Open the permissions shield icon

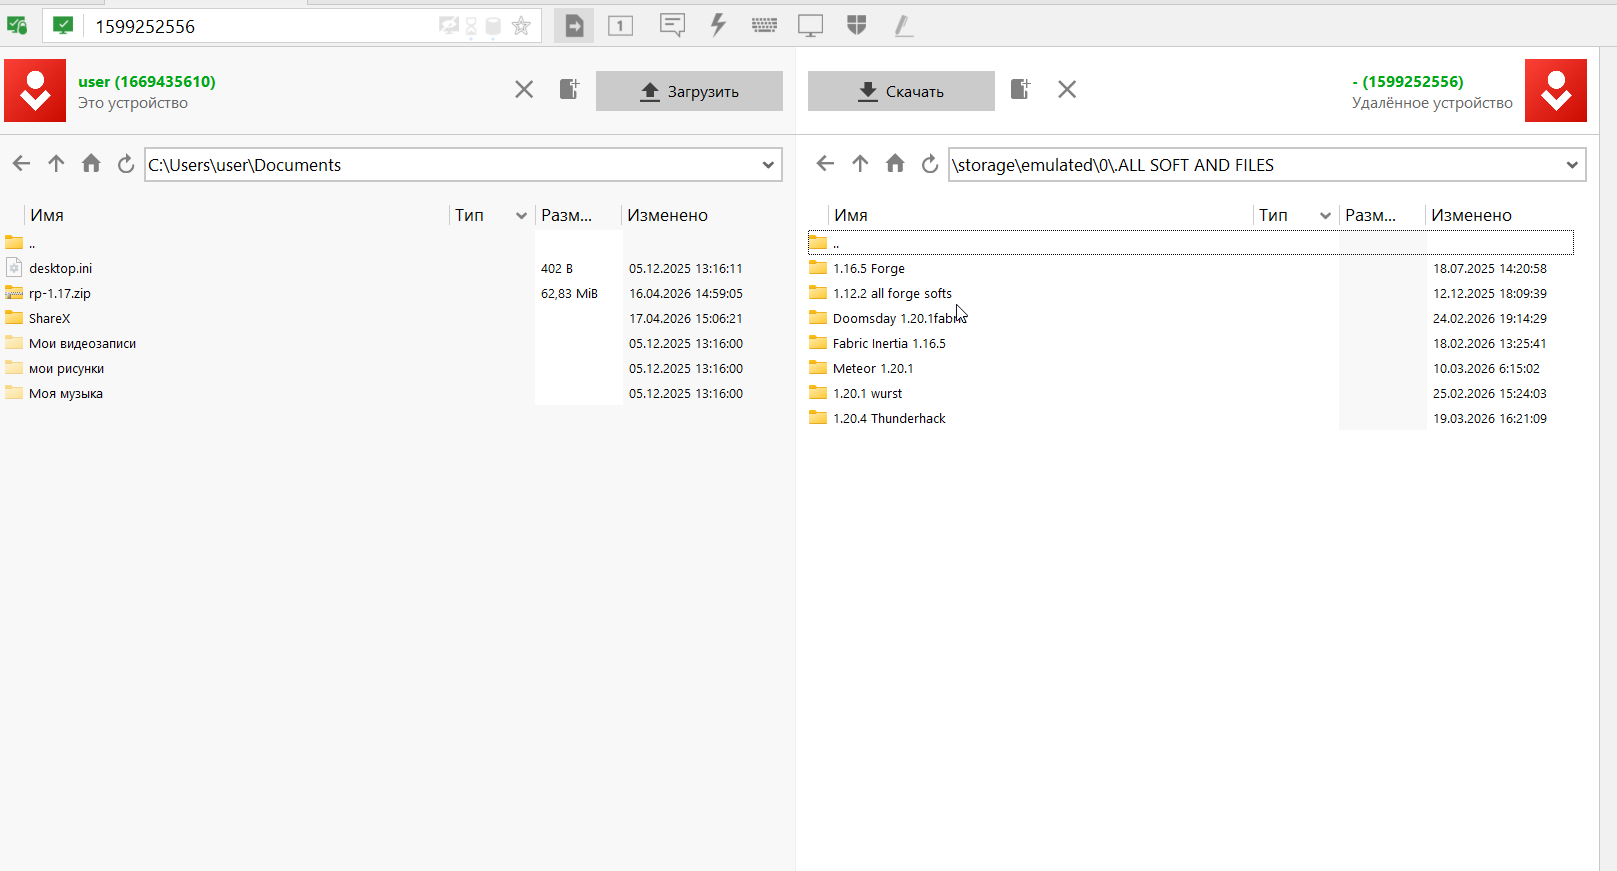pos(856,25)
